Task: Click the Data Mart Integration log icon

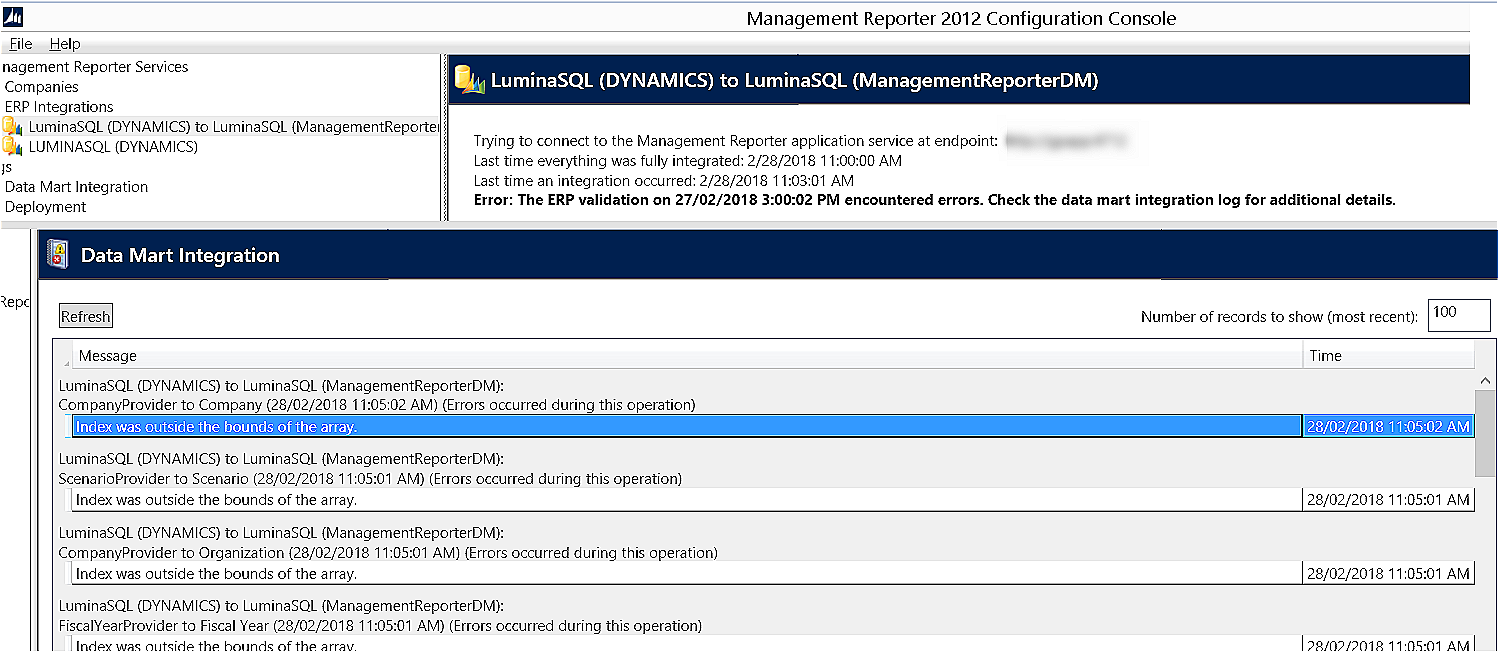Action: (57, 255)
